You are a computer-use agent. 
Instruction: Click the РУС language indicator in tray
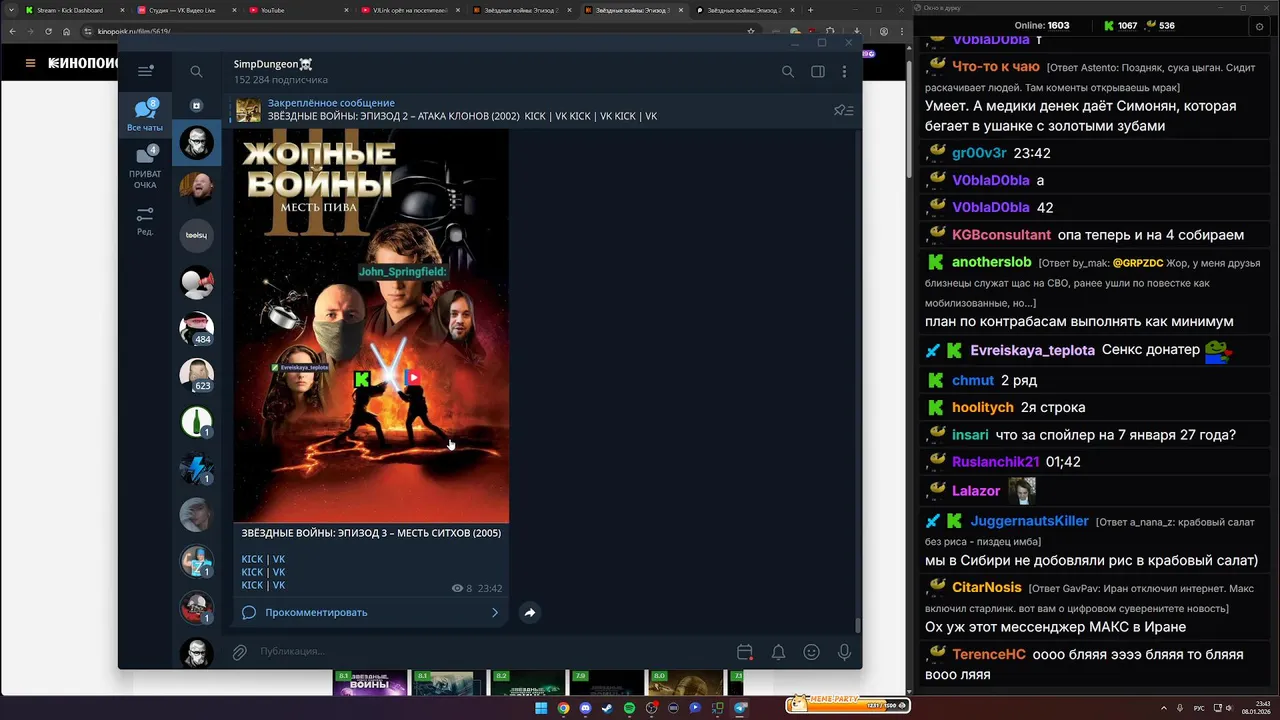click(1199, 708)
